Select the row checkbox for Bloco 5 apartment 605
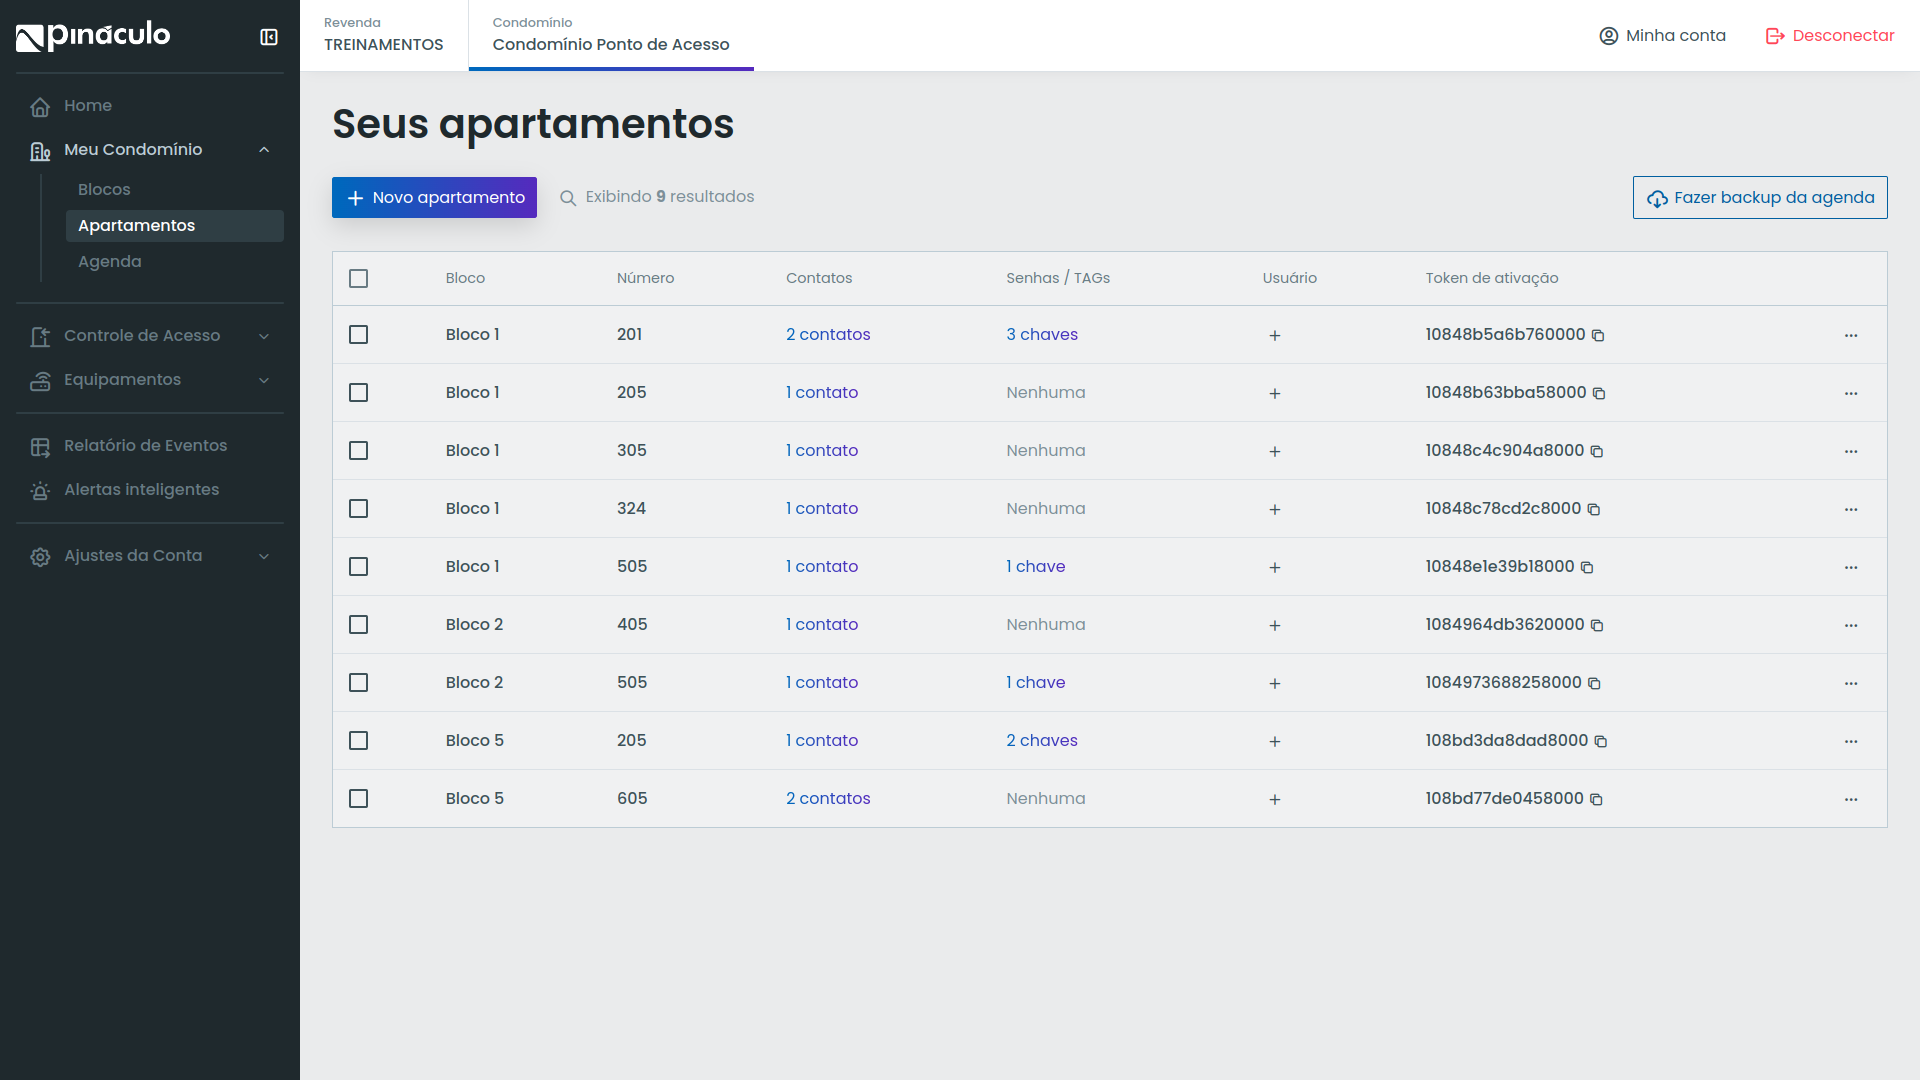Image resolution: width=1920 pixels, height=1080 pixels. (359, 798)
